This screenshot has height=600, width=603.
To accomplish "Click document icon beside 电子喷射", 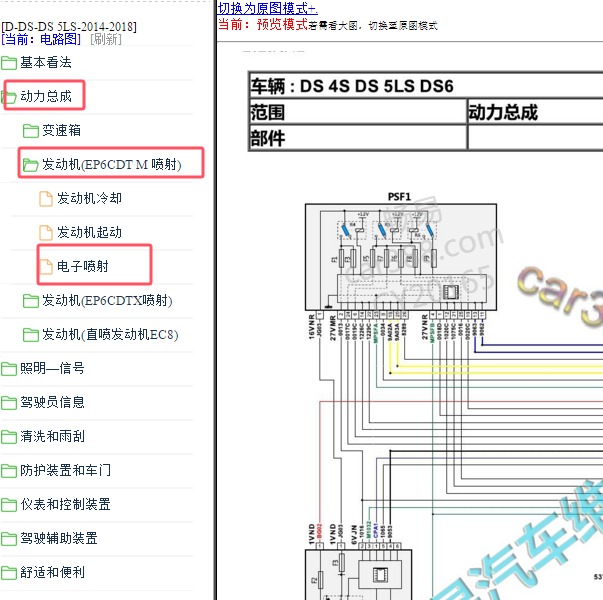I will (46, 267).
